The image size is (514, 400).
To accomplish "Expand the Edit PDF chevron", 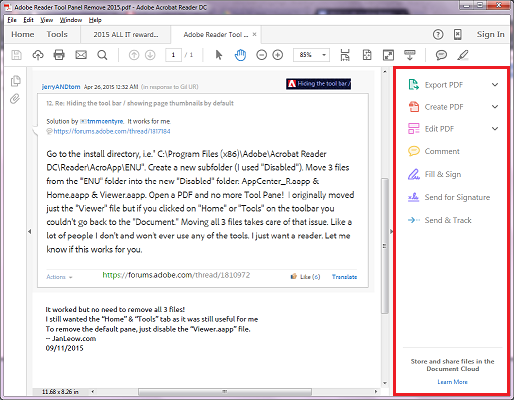I will click(495, 129).
